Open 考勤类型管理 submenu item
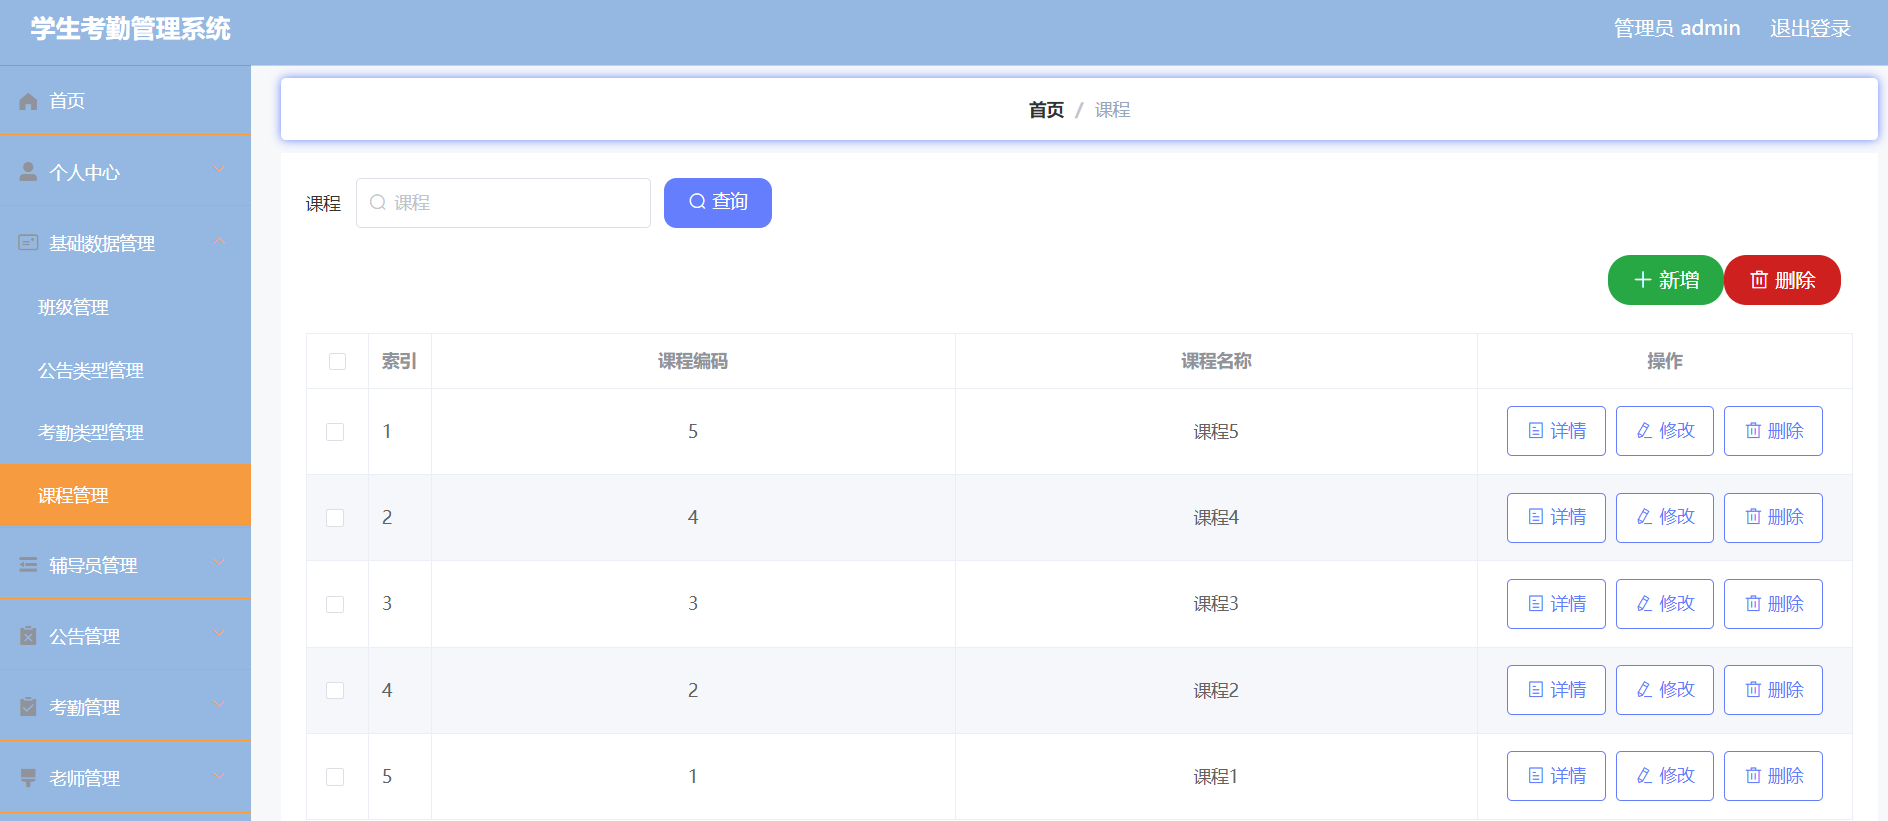The image size is (1888, 821). 91,432
